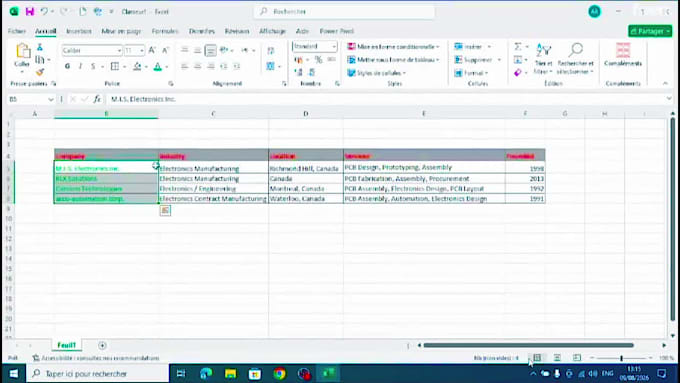Click the Format cells button

tap(472, 73)
